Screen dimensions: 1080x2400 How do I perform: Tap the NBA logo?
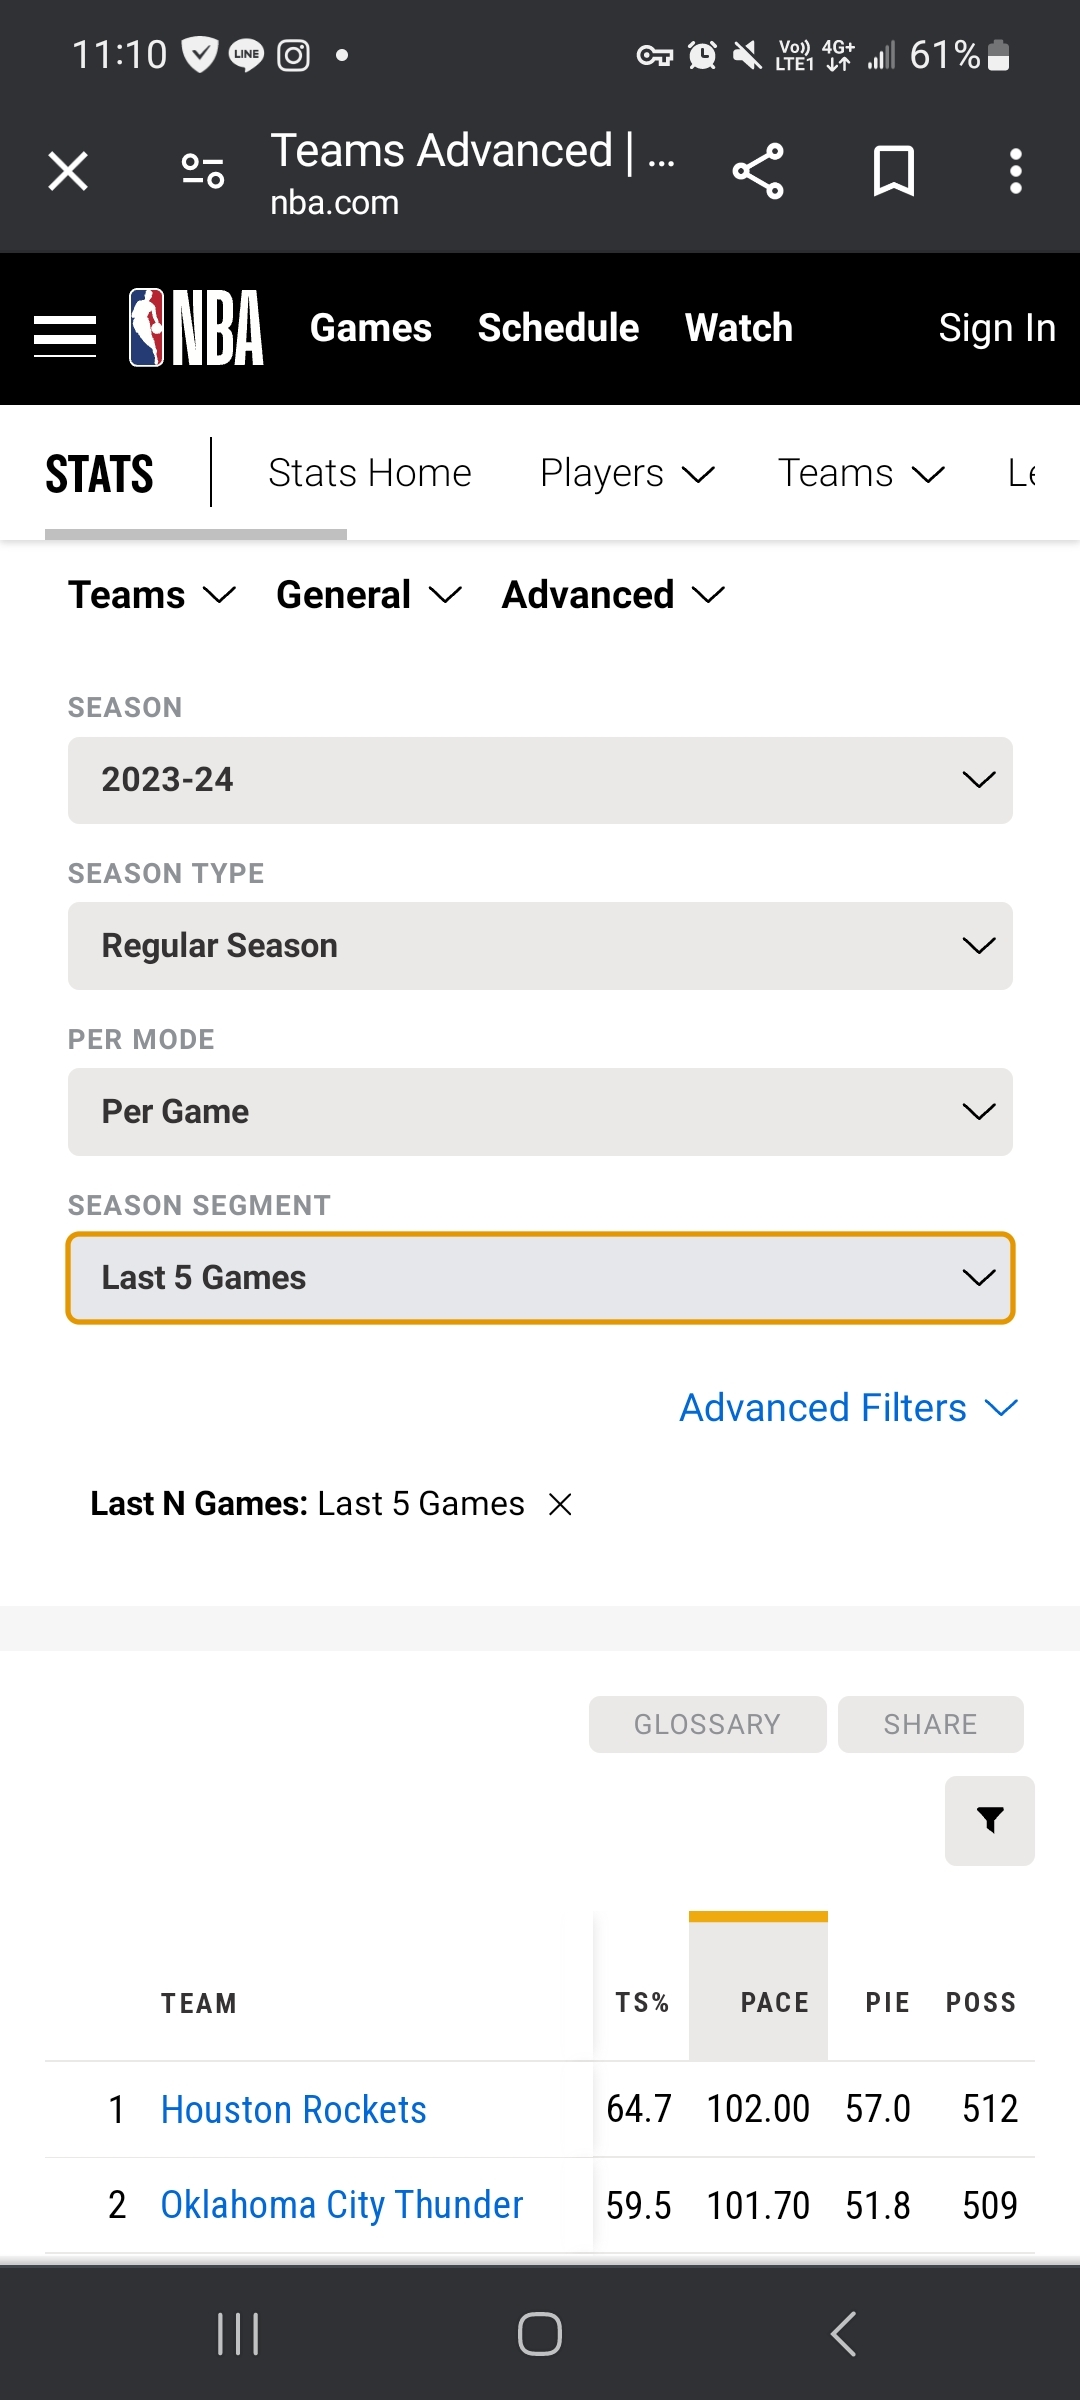[197, 328]
